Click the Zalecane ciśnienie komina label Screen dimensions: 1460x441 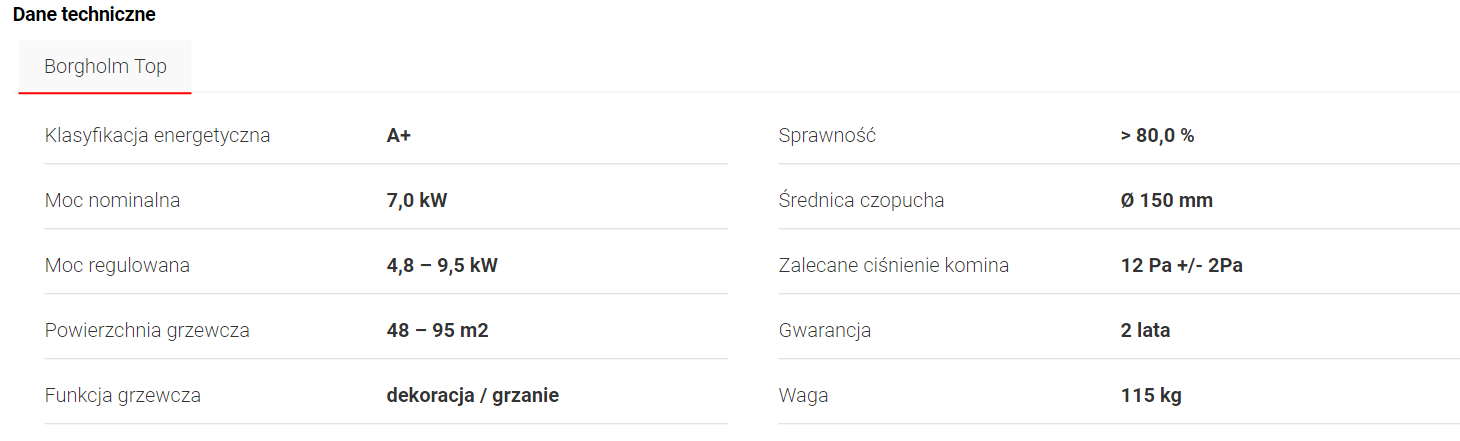click(893, 265)
